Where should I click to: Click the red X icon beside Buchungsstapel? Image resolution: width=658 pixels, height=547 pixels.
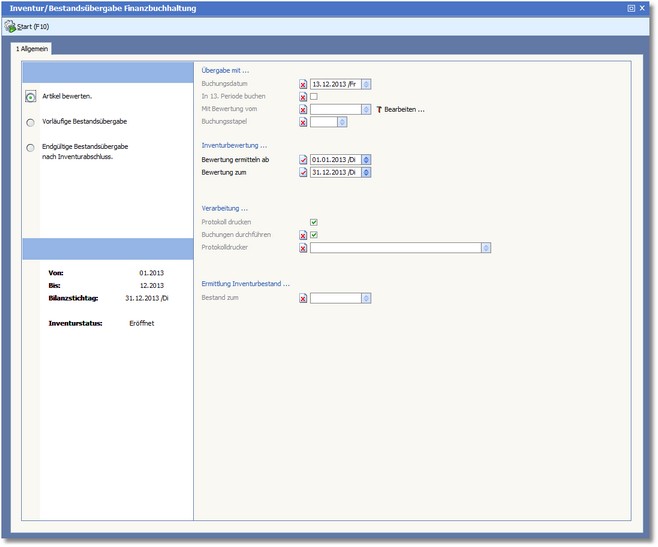(303, 122)
